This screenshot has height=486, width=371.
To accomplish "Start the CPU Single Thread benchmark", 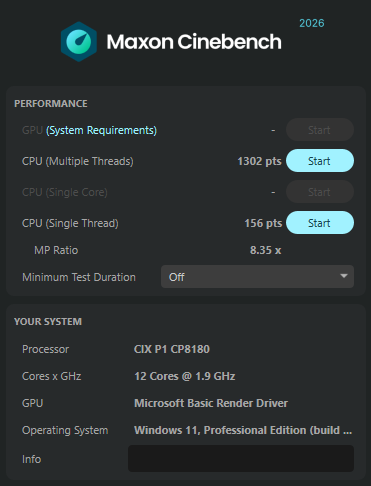I will (x=320, y=223).
